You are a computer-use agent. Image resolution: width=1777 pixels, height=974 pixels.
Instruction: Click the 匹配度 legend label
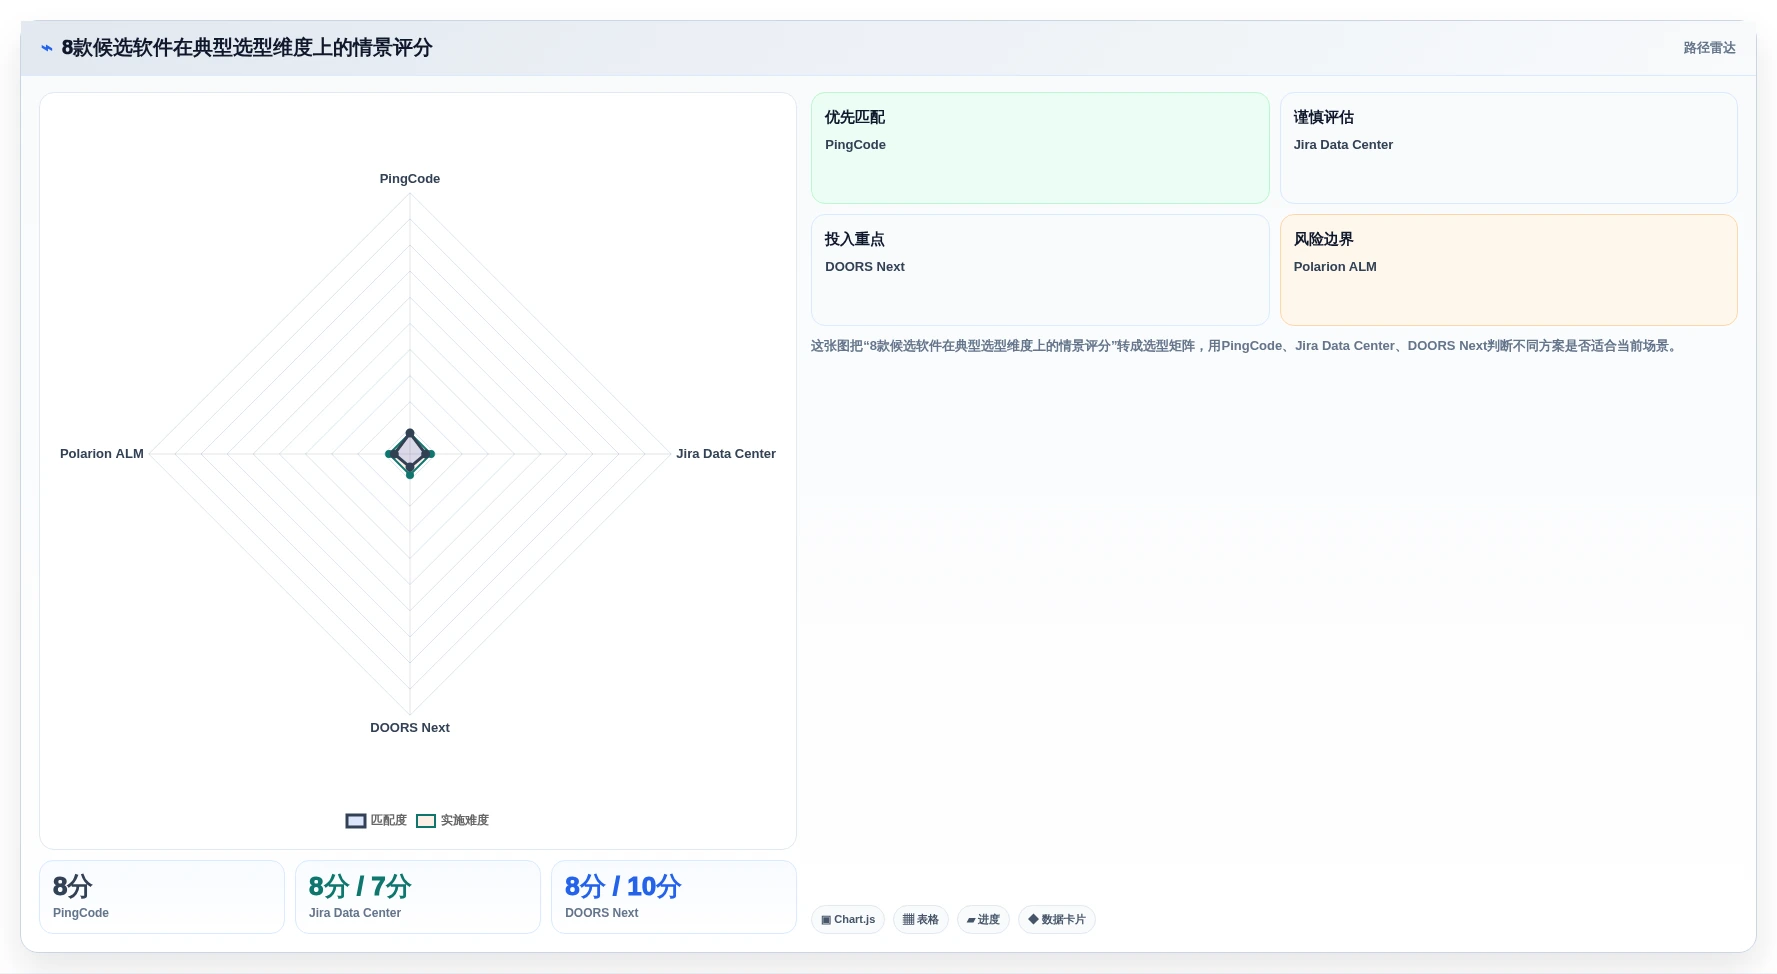click(389, 820)
